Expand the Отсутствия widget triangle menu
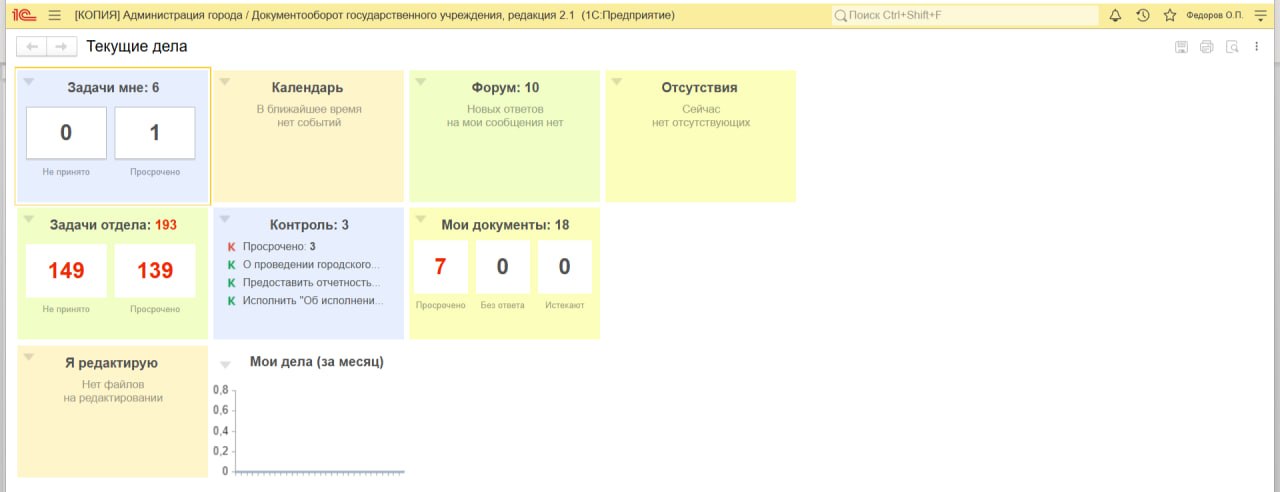The height and width of the screenshot is (492, 1280). 617,82
